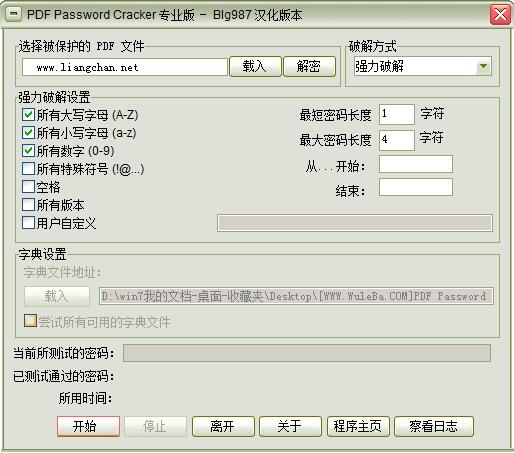This screenshot has width=514, height=453.
Task: Click the 最大密码长度 field
Action: tap(397, 140)
